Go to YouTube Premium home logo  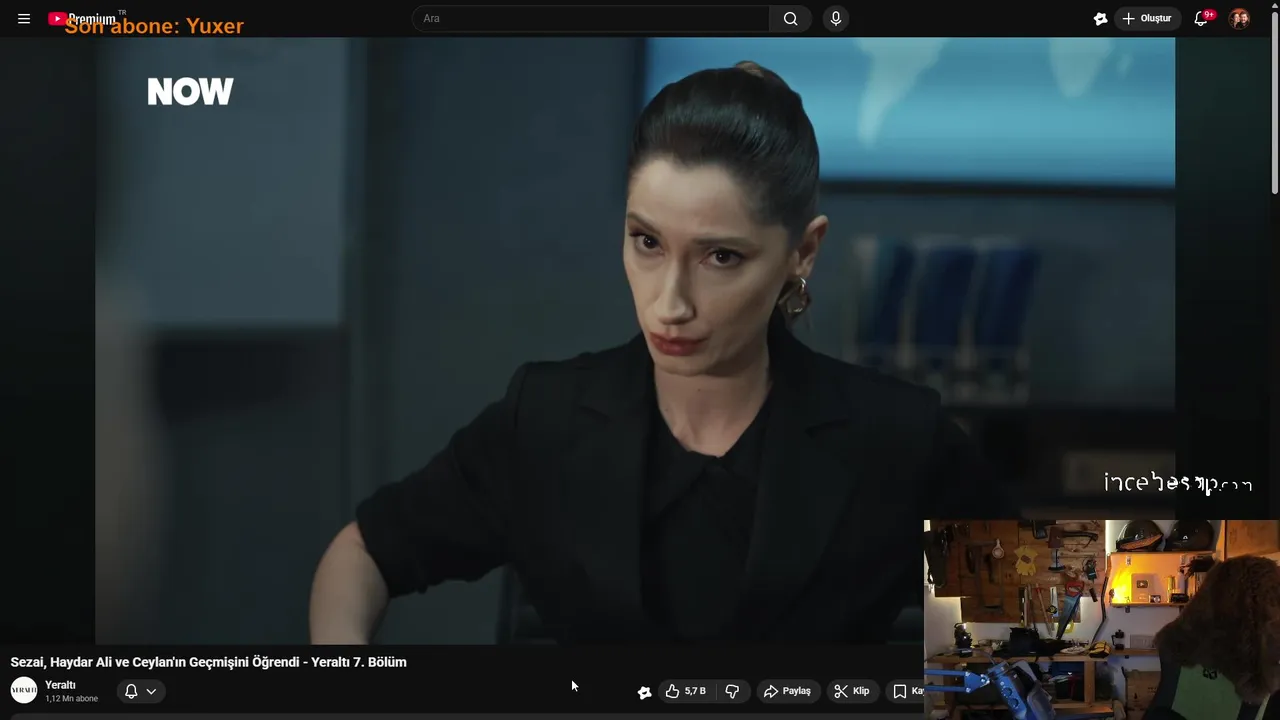click(82, 19)
